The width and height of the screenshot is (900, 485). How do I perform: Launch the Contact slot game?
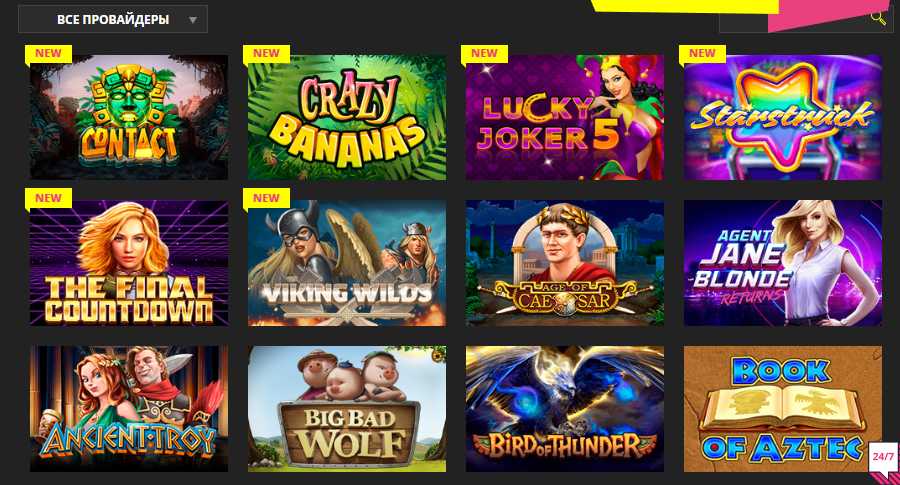129,118
